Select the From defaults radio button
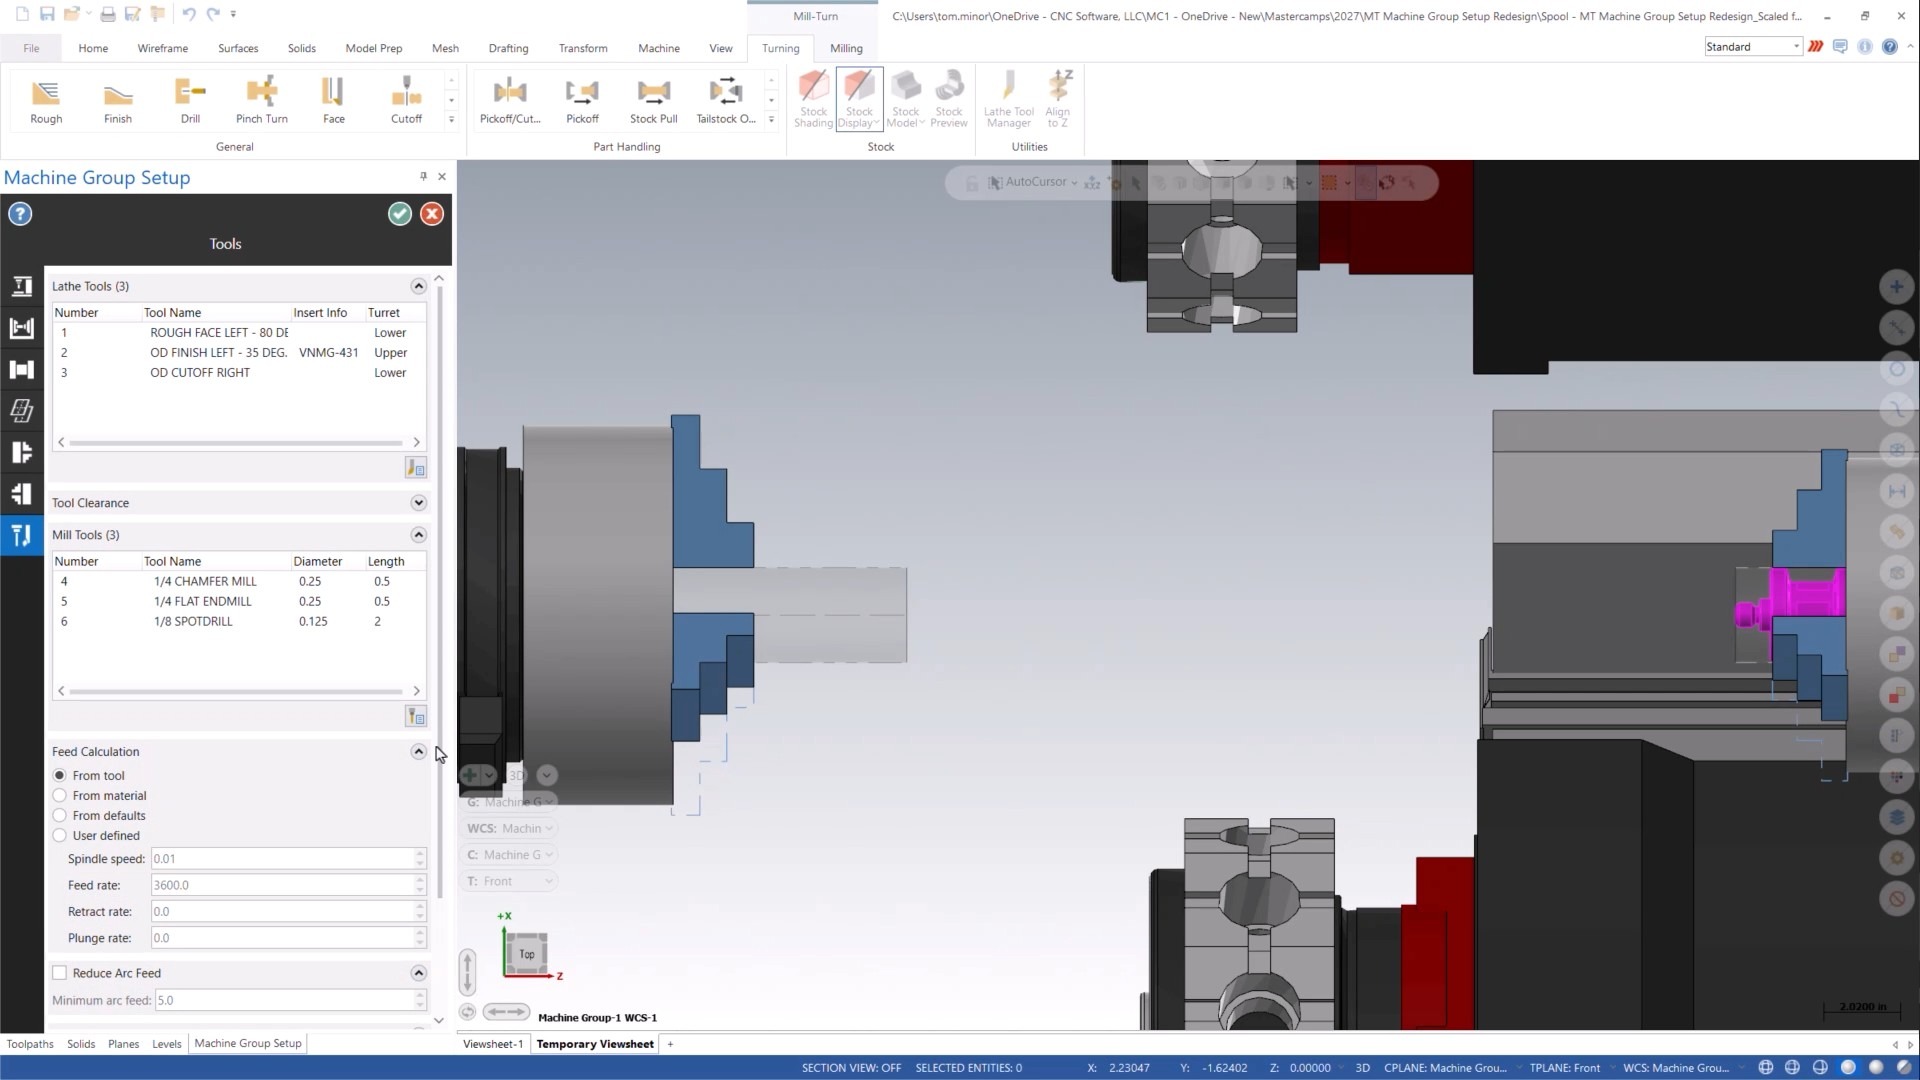1920x1080 pixels. [60, 816]
